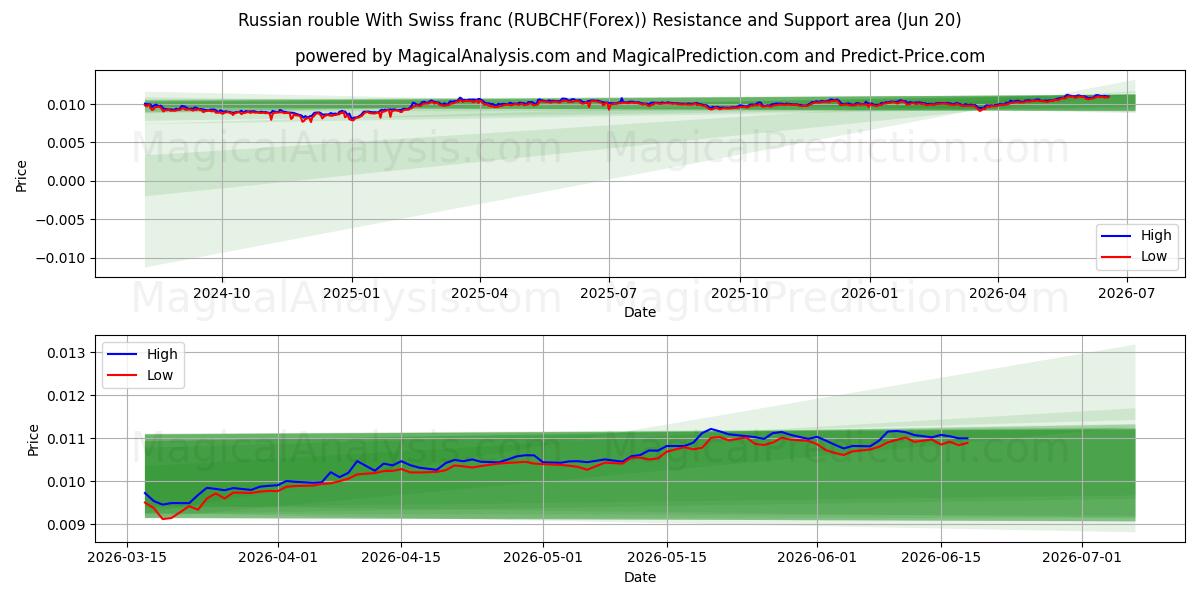
Task: Click the 2026-01 tick label
Action: click(870, 293)
